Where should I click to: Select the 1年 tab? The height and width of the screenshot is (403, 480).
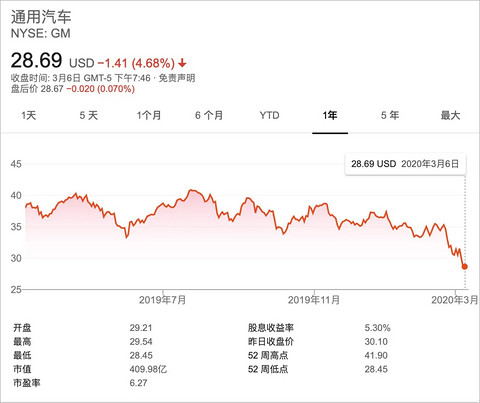tap(330, 115)
